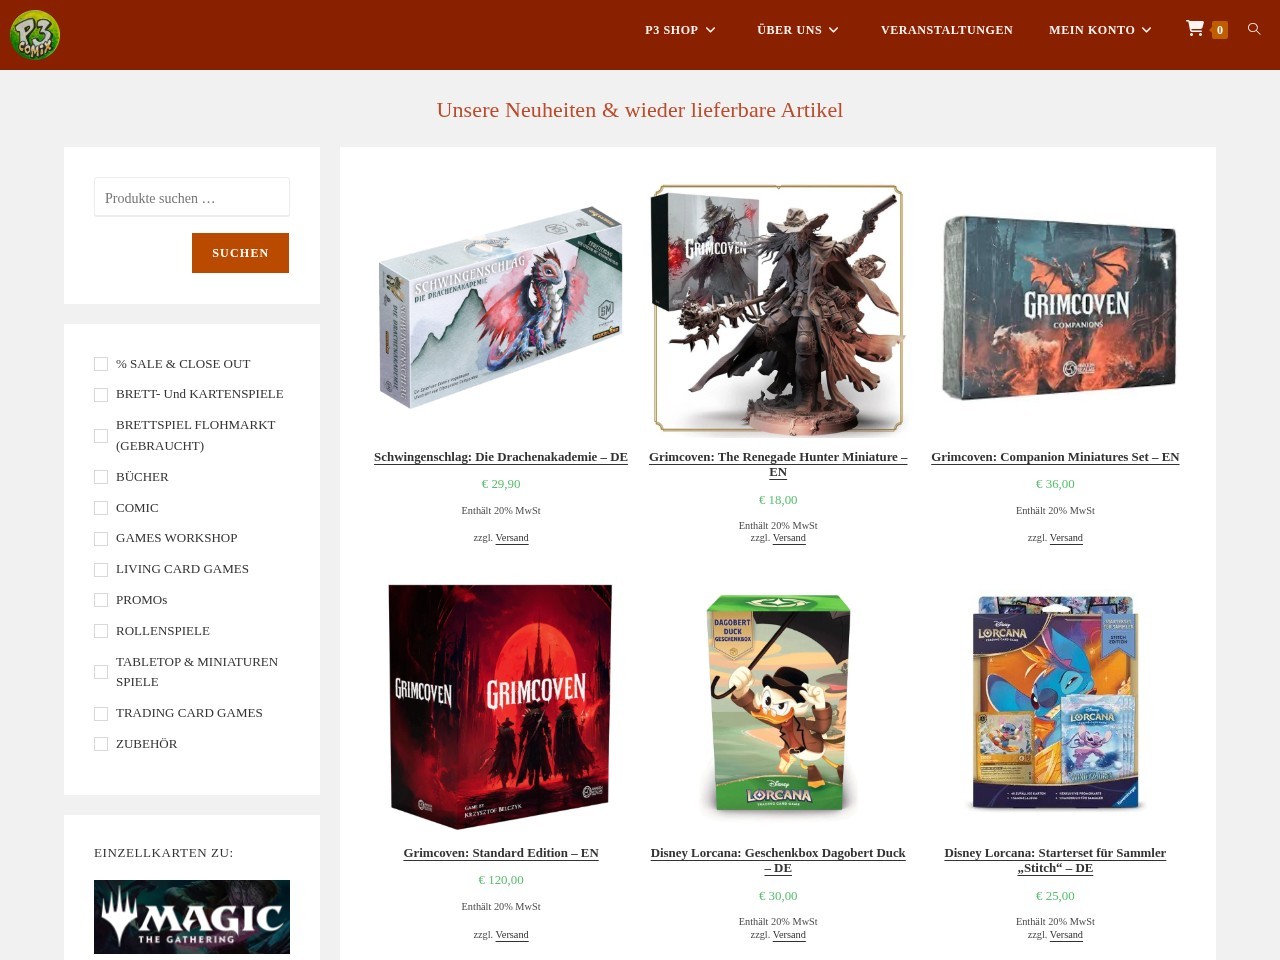The image size is (1280, 960).
Task: Expand the P3 SHOP dropdown menu
Action: coord(680,30)
